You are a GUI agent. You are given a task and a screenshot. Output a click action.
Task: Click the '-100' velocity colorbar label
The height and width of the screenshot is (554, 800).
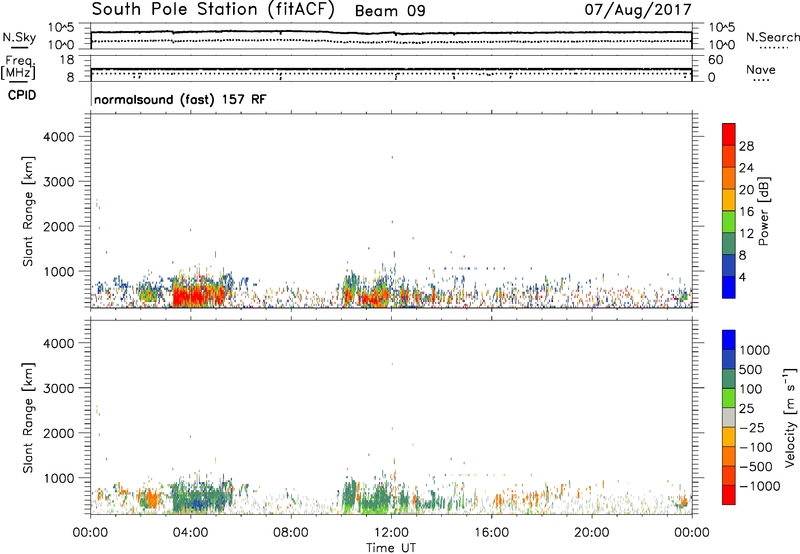(x=756, y=447)
